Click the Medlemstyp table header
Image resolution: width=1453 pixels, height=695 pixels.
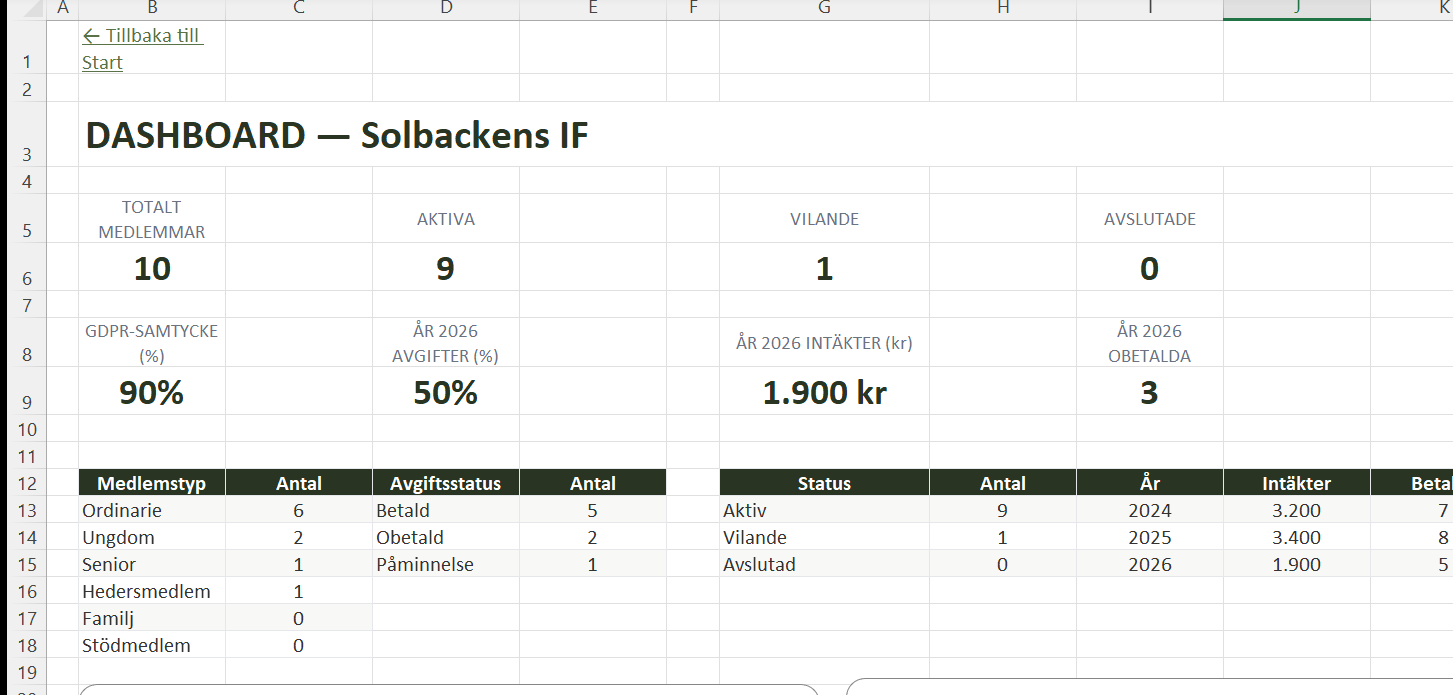point(152,483)
